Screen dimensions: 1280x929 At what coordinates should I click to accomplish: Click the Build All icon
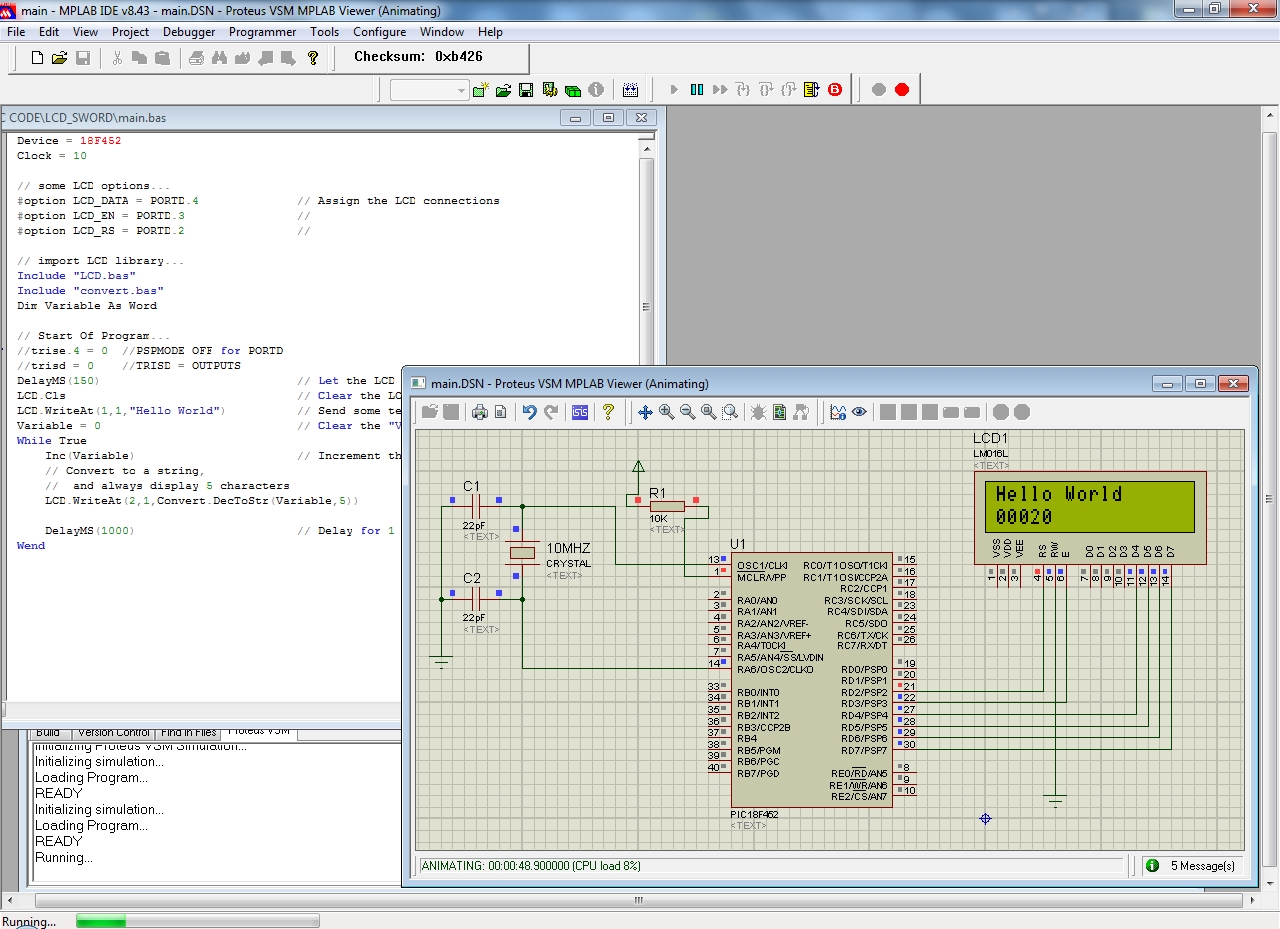click(x=630, y=90)
